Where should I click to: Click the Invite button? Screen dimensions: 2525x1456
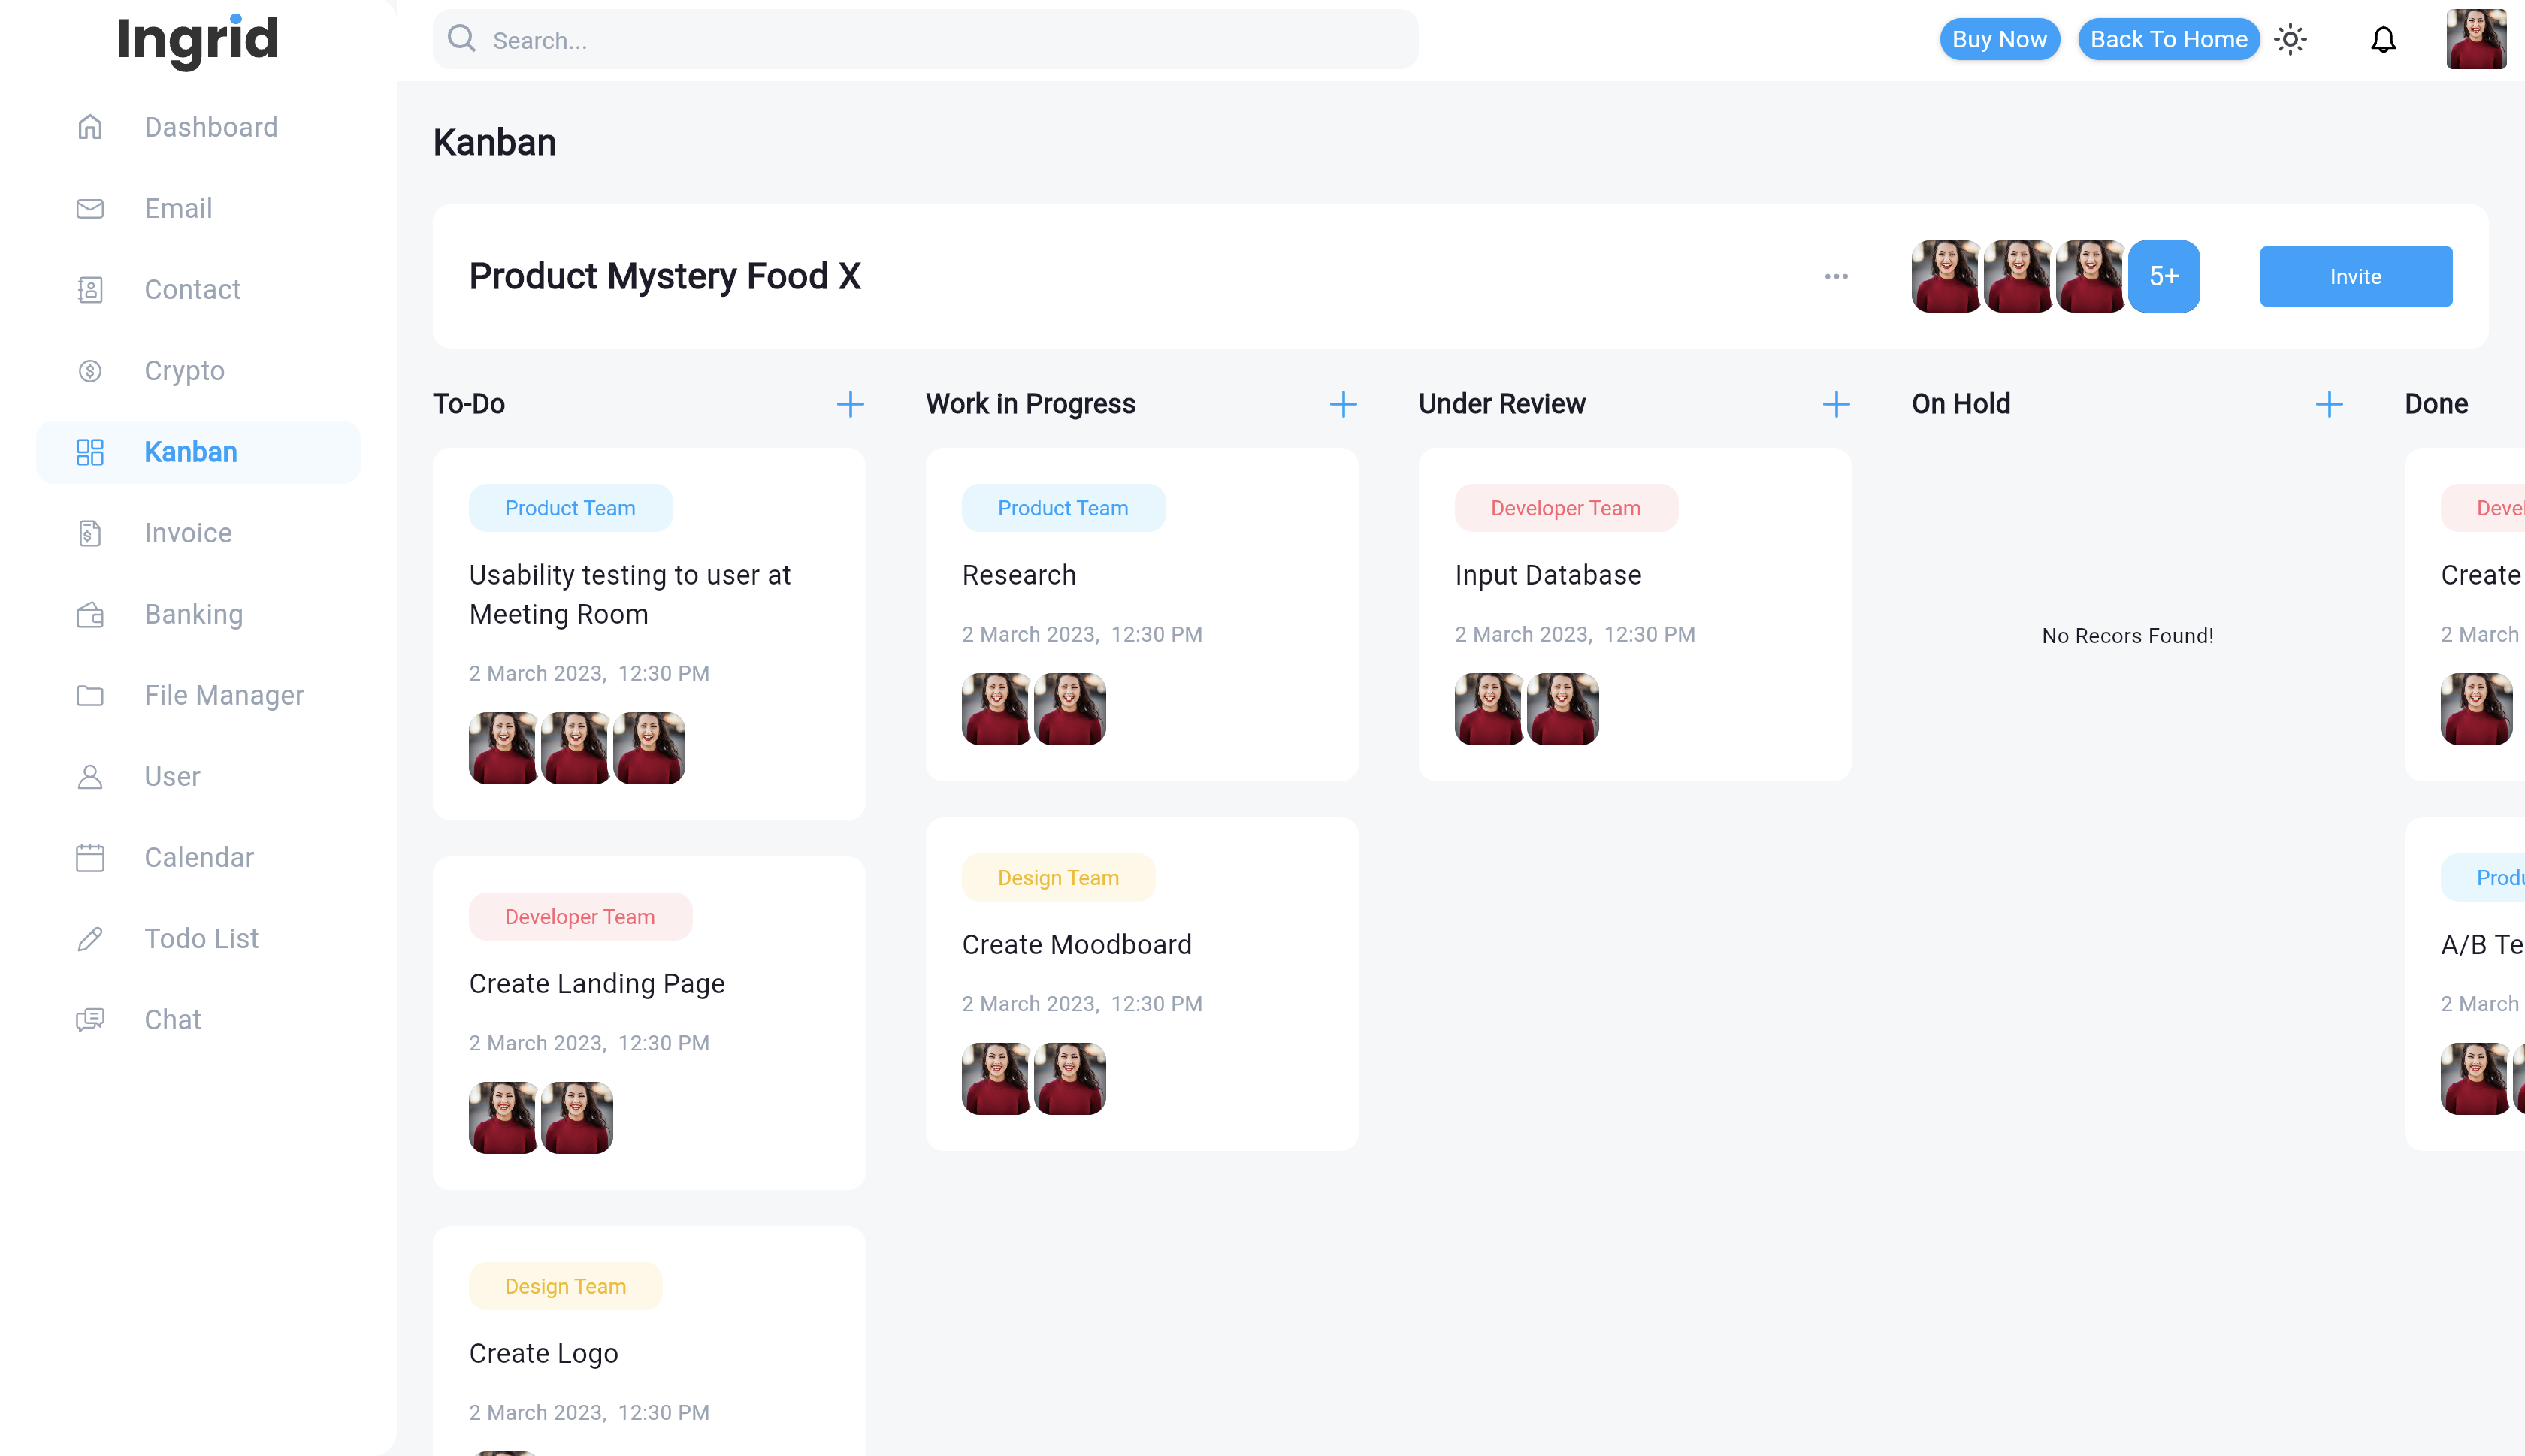2355,276
